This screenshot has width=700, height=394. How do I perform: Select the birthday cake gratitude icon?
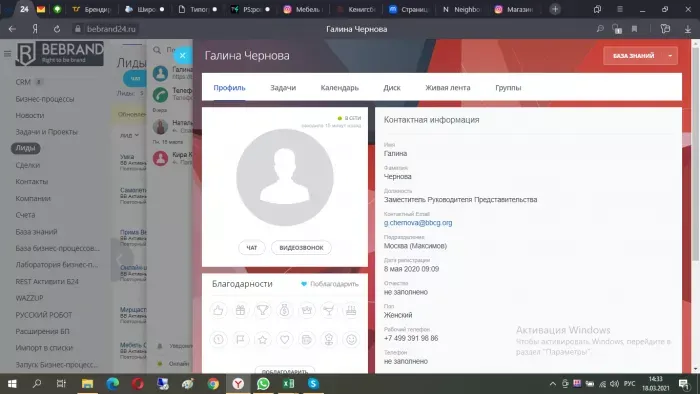[x=351, y=310]
